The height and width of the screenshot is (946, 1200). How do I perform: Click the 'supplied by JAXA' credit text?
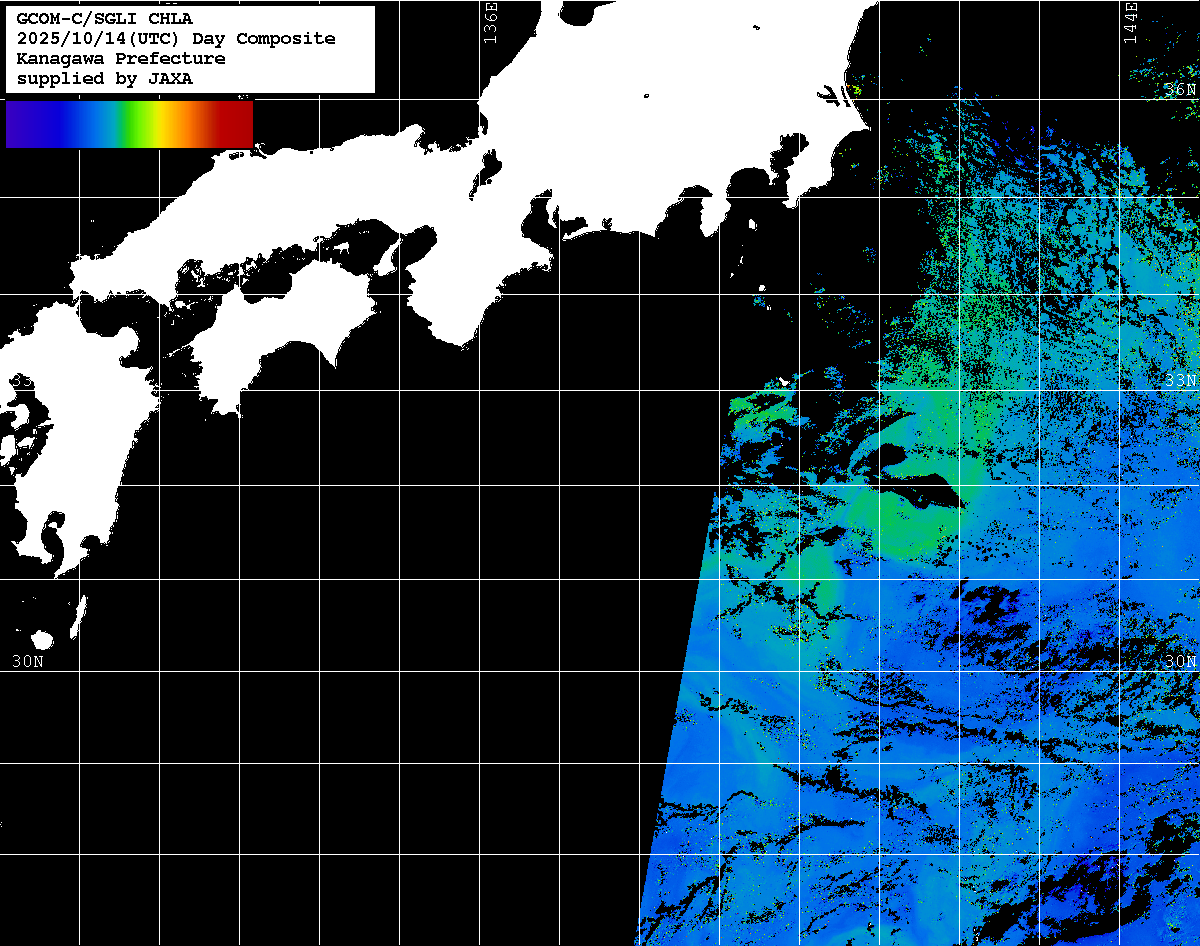tap(104, 78)
